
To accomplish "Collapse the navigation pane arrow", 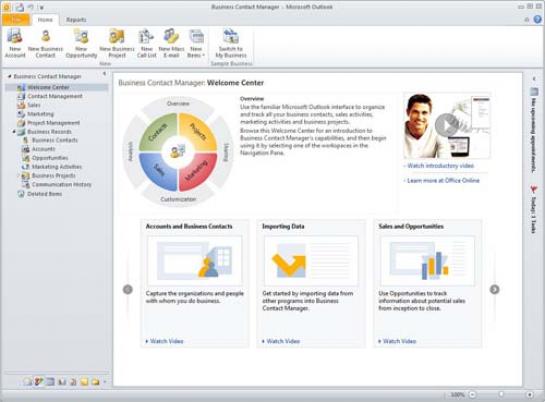I will (x=104, y=74).
